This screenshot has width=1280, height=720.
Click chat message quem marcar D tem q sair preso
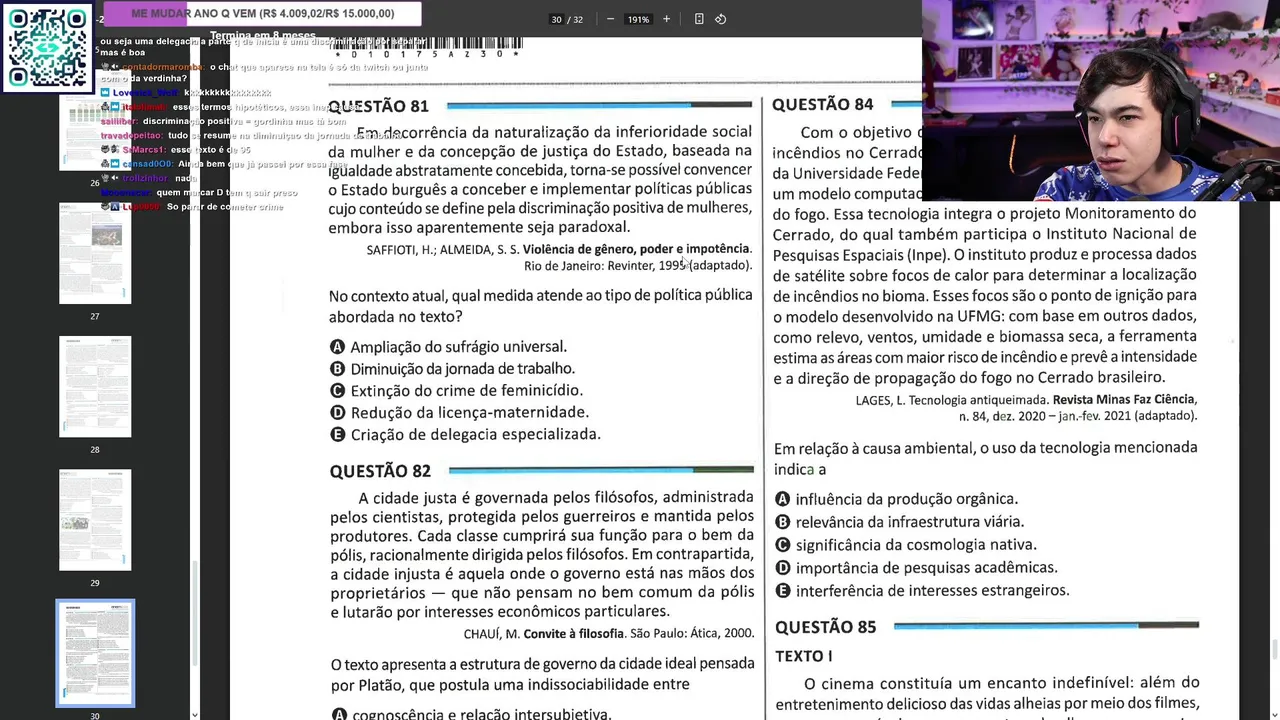(x=227, y=193)
